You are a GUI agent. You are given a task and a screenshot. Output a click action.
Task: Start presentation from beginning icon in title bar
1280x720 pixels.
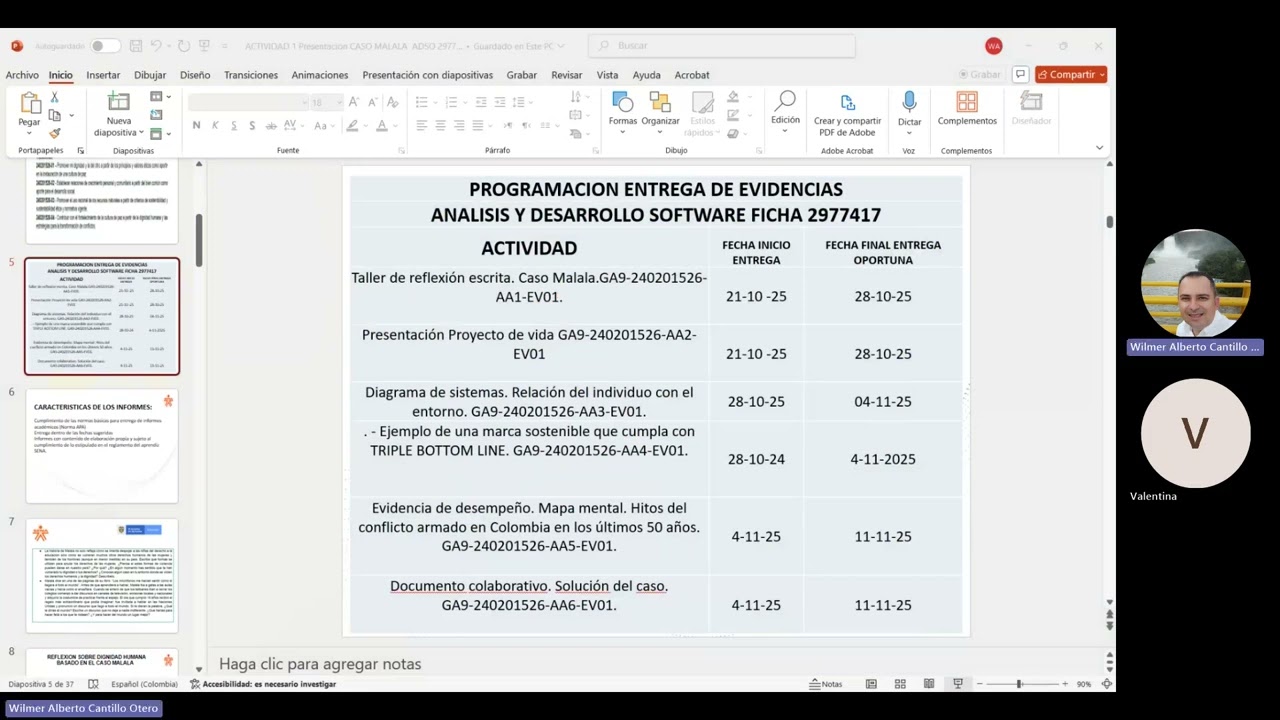pyautogui.click(x=204, y=46)
